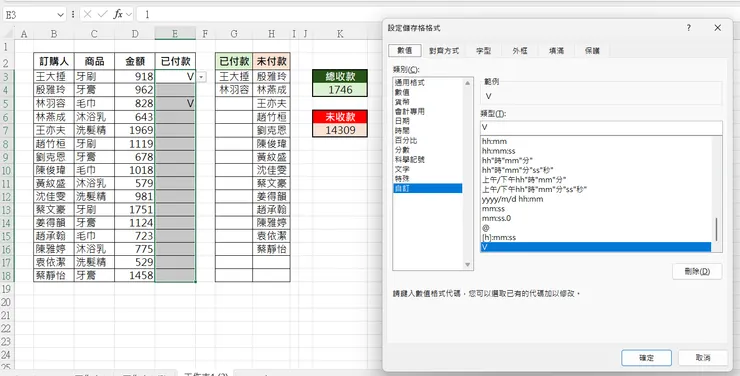The height and width of the screenshot is (376, 740).
Task: Click the 刪除(D) button
Action: [x=697, y=271]
